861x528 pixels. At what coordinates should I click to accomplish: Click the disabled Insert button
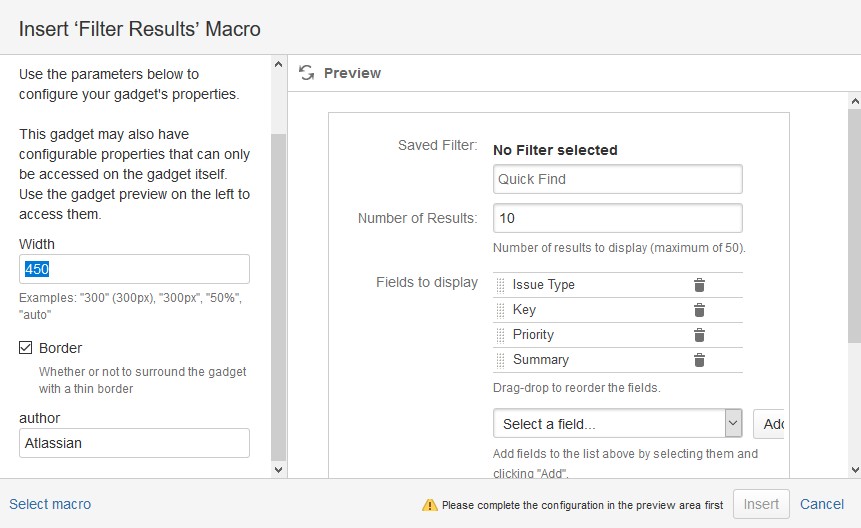pyautogui.click(x=761, y=504)
